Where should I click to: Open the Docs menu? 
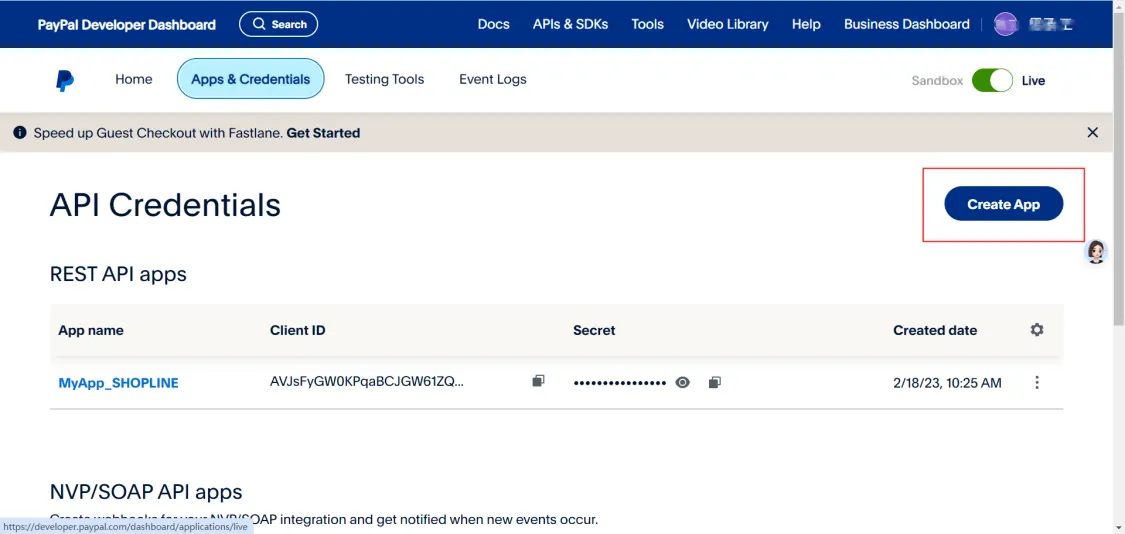coord(494,24)
